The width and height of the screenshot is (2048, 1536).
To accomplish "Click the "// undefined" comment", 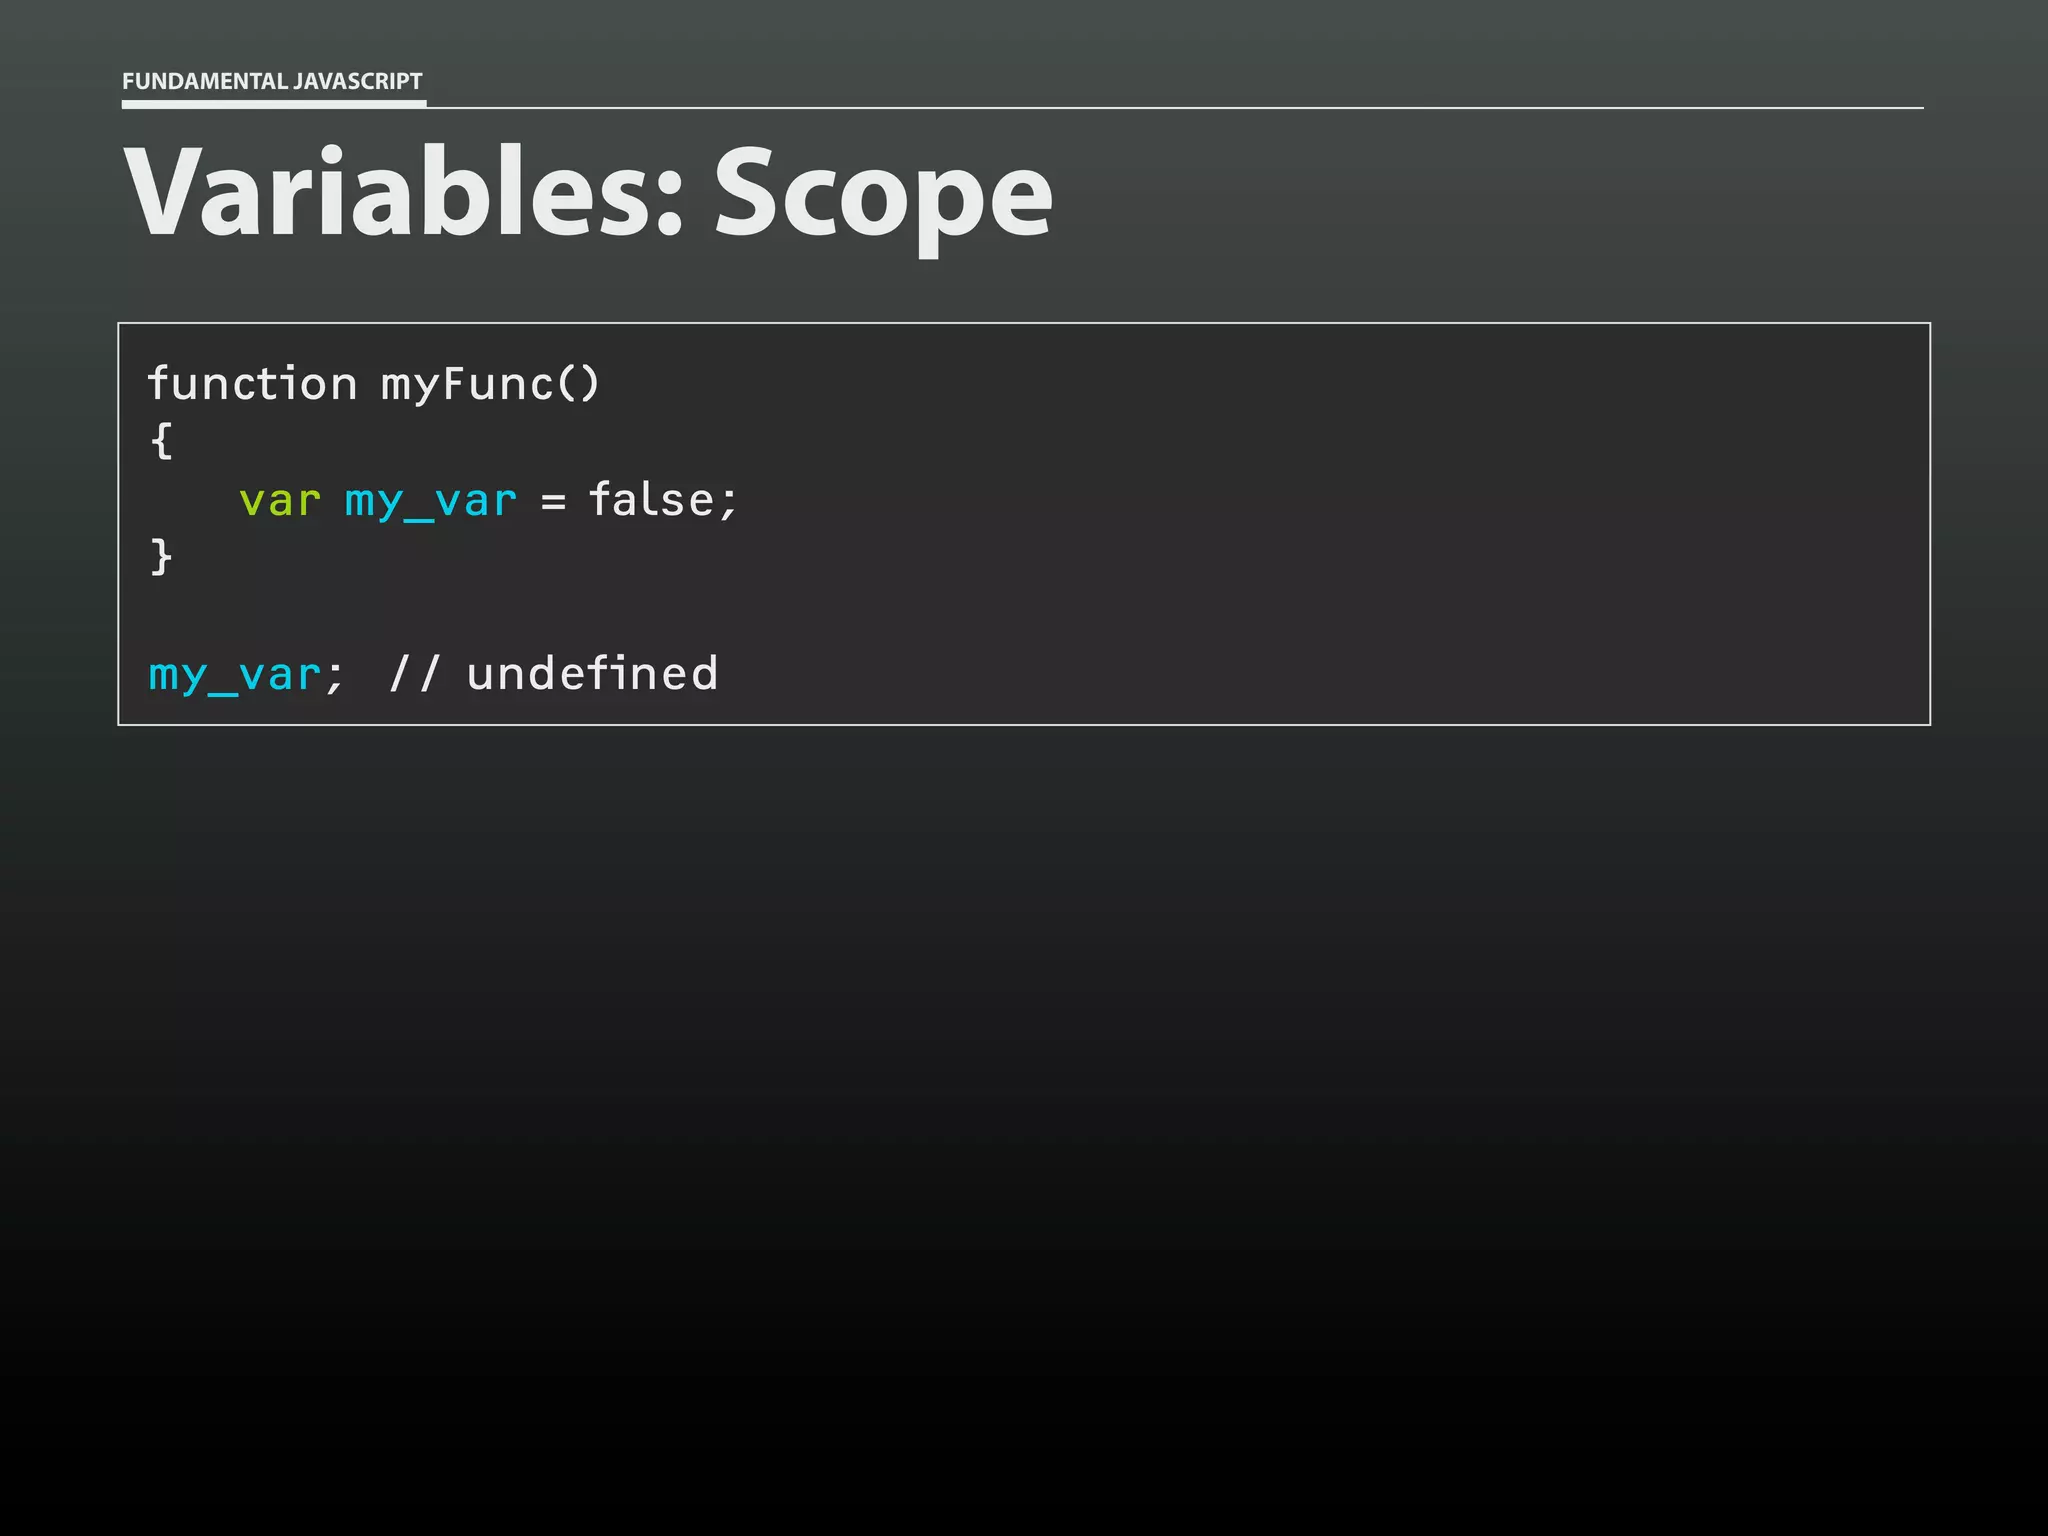I will coord(553,674).
